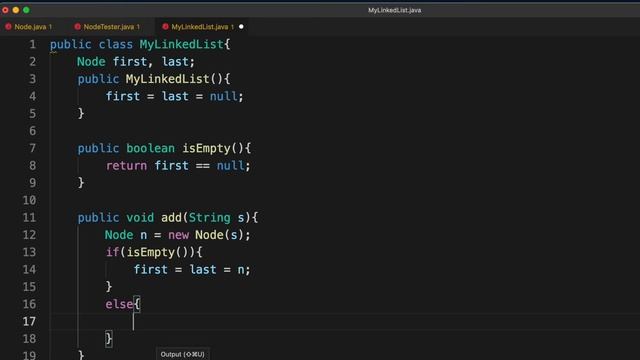Click the add method name on line 11
640x360 pixels.
click(x=171, y=218)
